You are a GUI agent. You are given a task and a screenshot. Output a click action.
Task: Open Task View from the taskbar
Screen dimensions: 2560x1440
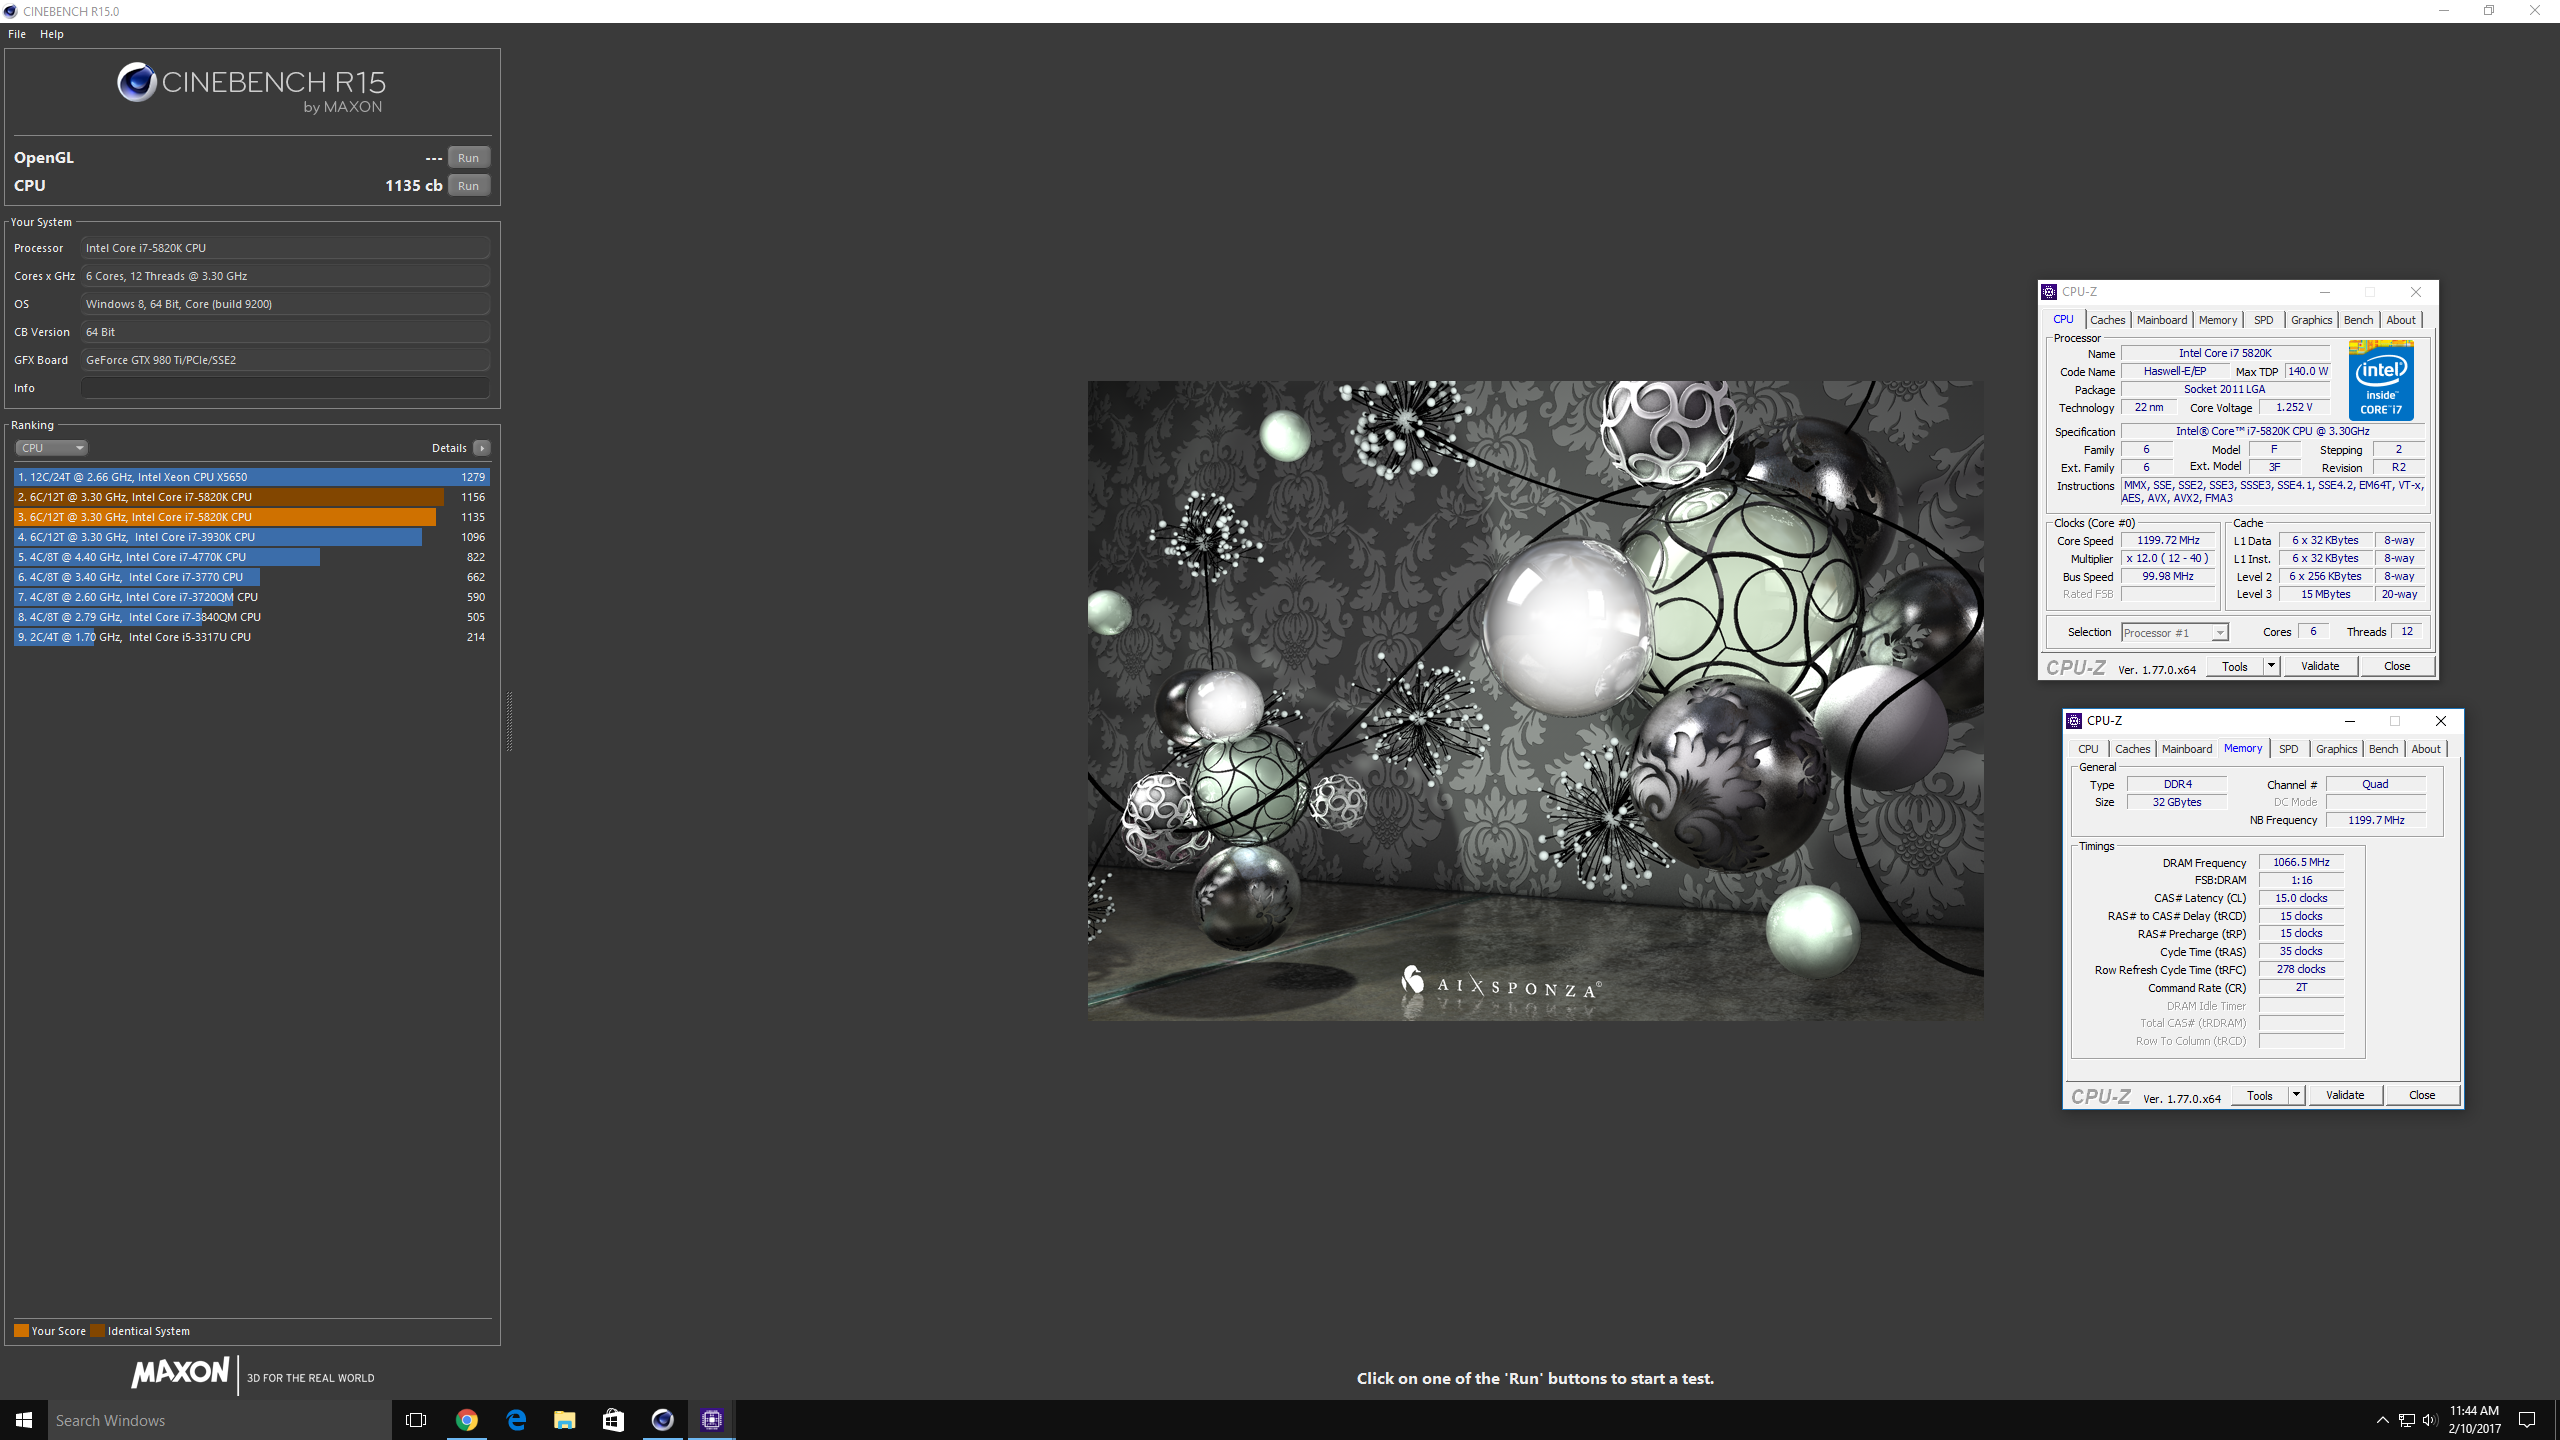point(416,1420)
